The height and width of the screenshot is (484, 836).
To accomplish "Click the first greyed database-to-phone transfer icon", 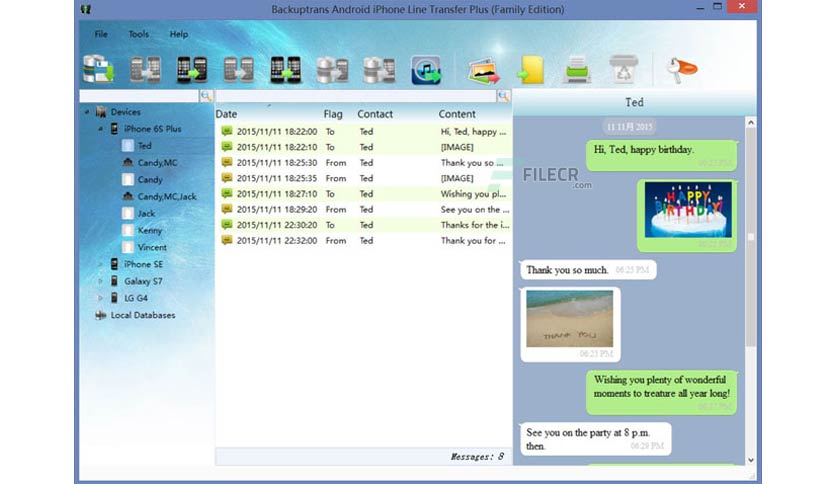I will [332, 69].
